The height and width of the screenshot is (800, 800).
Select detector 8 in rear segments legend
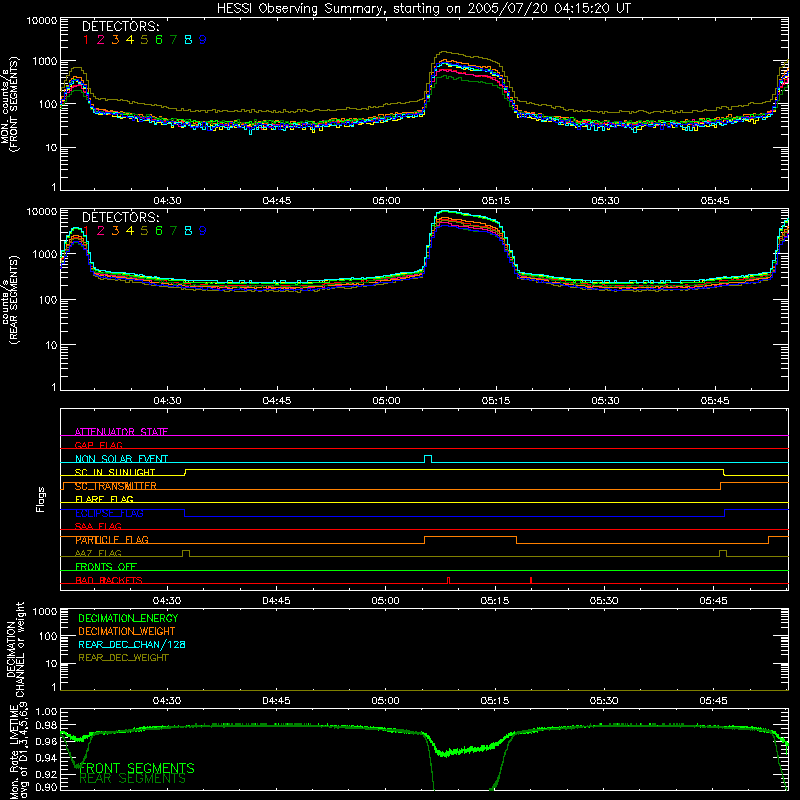coord(188,231)
